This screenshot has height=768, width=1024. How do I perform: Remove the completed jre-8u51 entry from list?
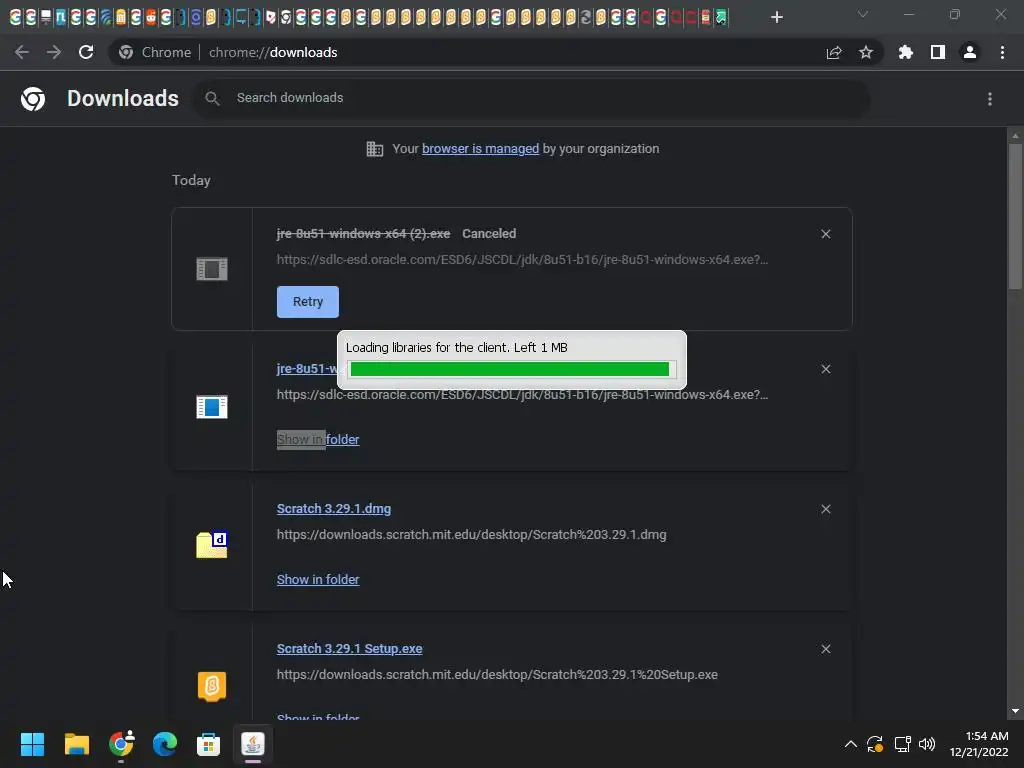click(x=825, y=369)
